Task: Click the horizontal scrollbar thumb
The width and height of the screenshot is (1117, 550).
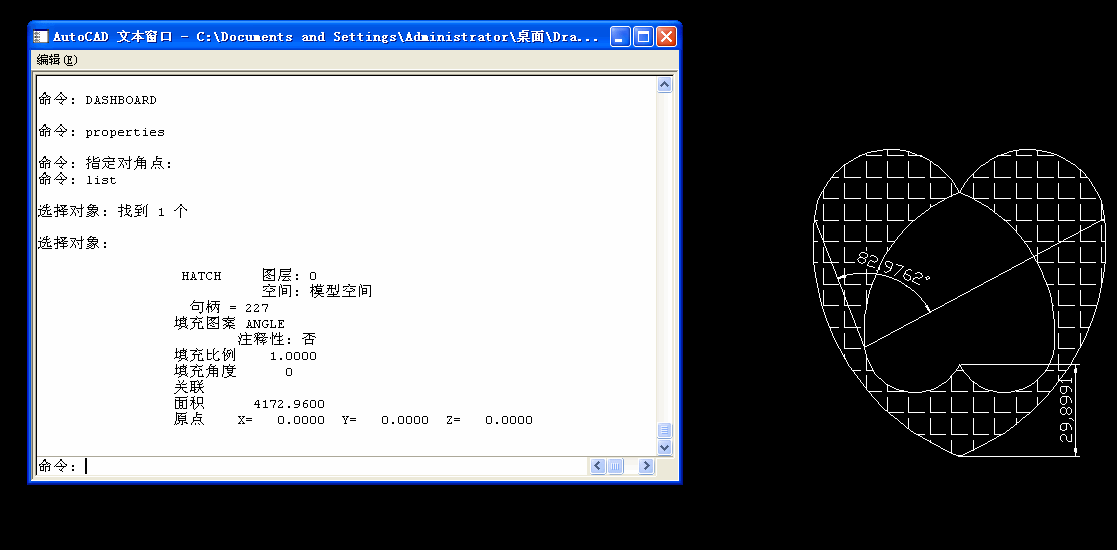Action: pos(615,466)
